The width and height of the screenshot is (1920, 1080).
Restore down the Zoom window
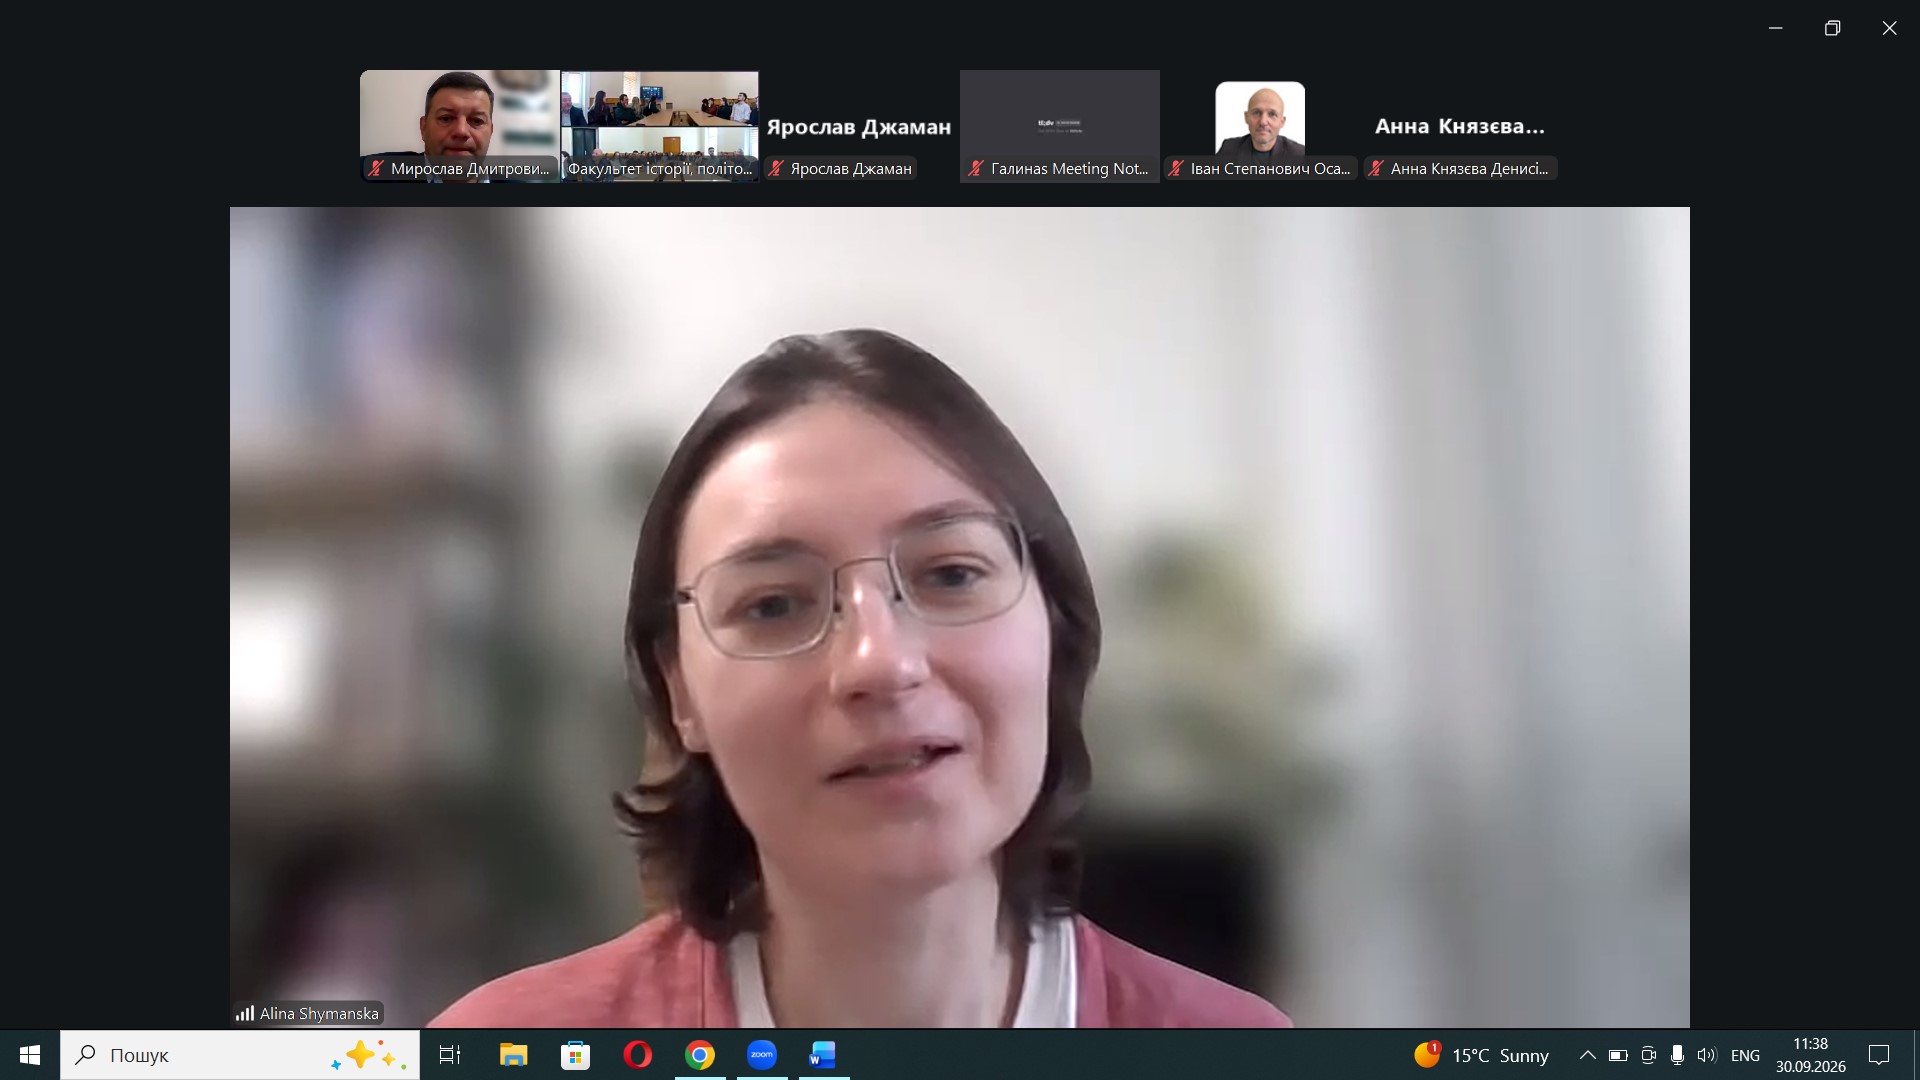(x=1832, y=28)
